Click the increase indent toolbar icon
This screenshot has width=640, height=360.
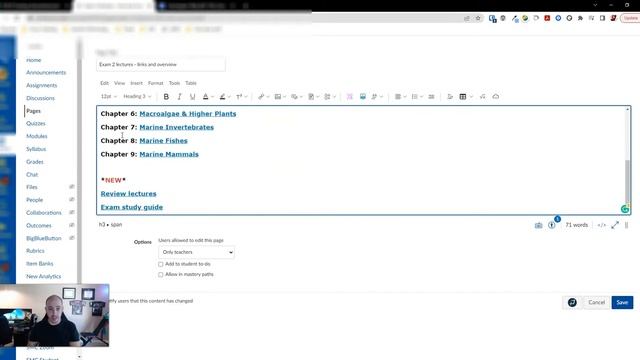point(431,97)
